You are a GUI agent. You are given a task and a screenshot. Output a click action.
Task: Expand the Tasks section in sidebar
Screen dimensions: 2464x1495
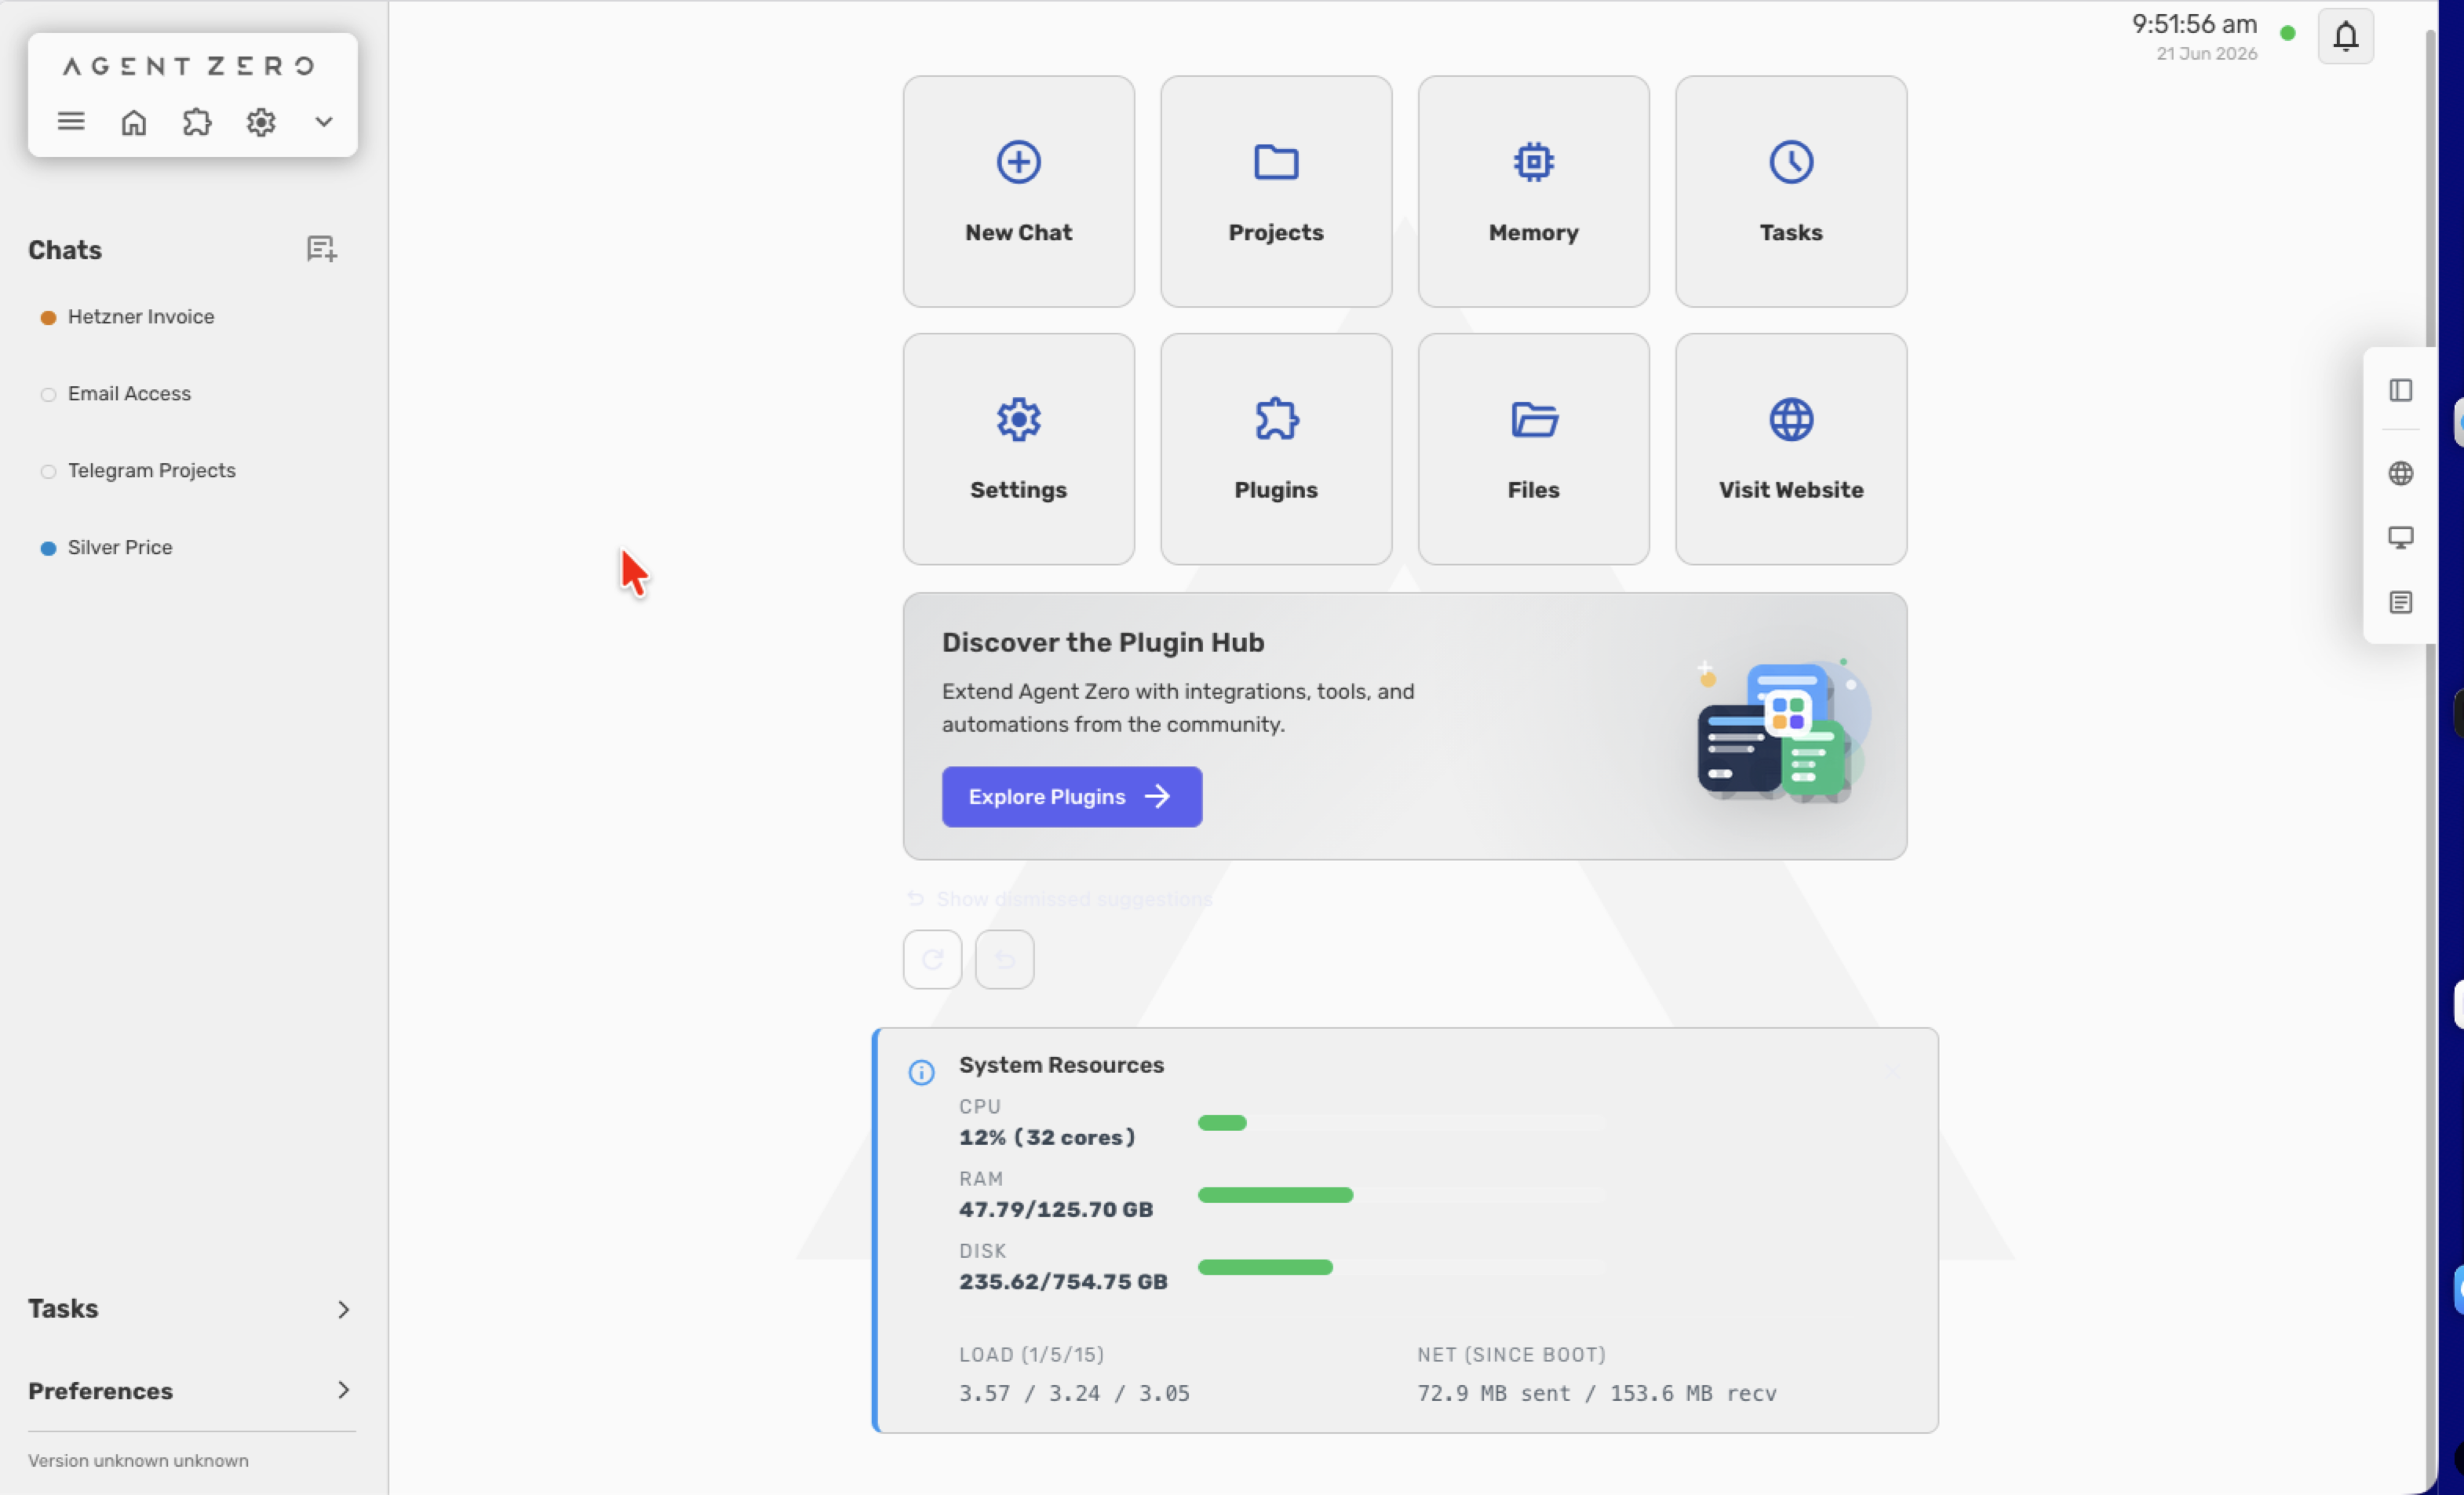pyautogui.click(x=190, y=1308)
